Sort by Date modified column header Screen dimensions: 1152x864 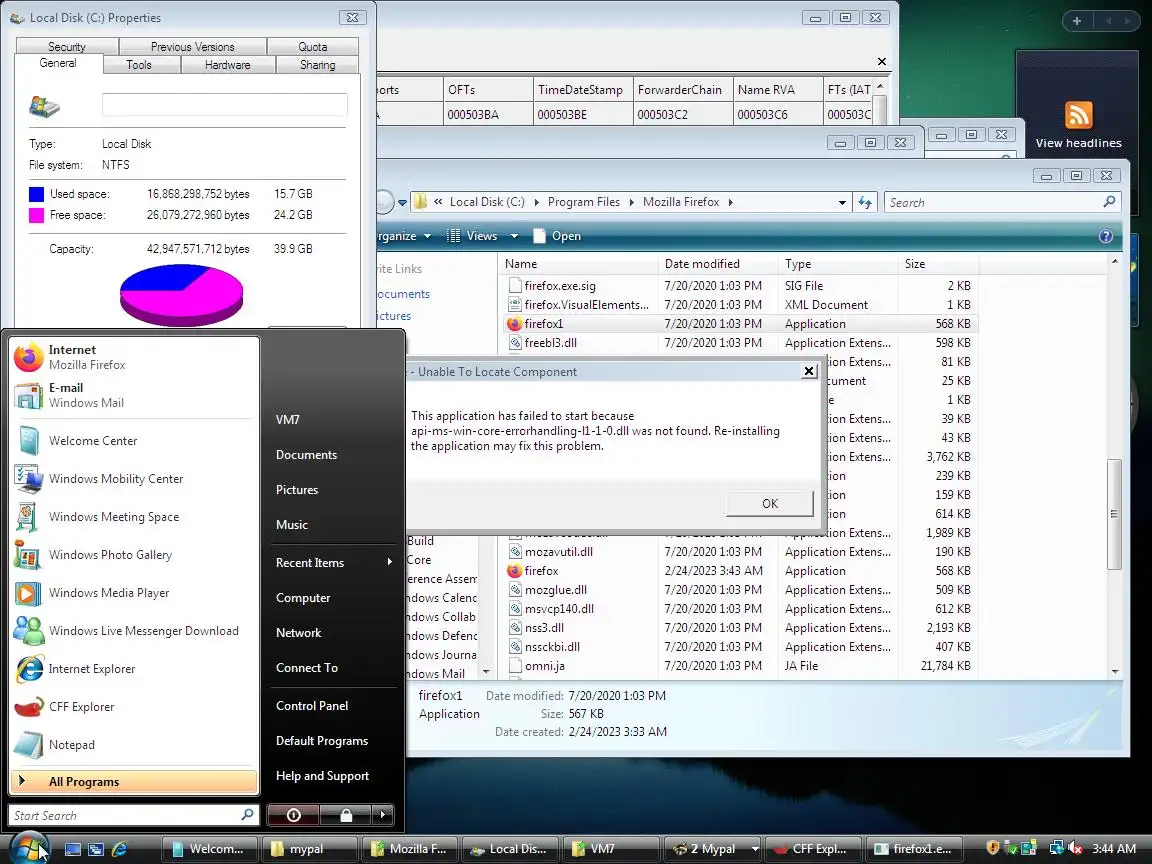[718, 264]
